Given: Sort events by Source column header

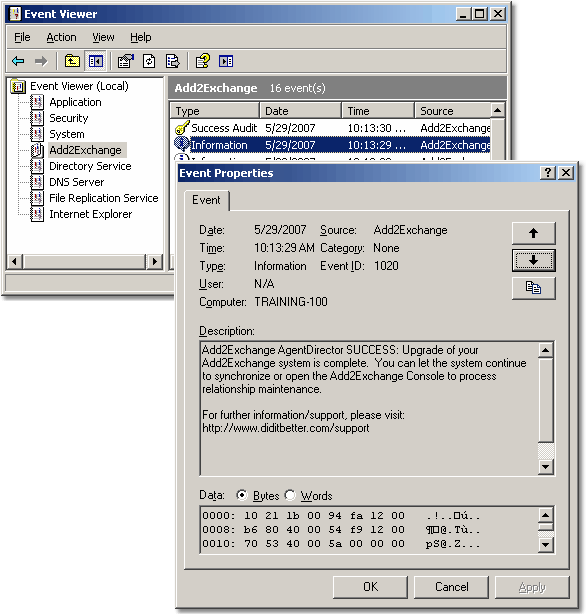Looking at the screenshot, I should click(x=452, y=111).
